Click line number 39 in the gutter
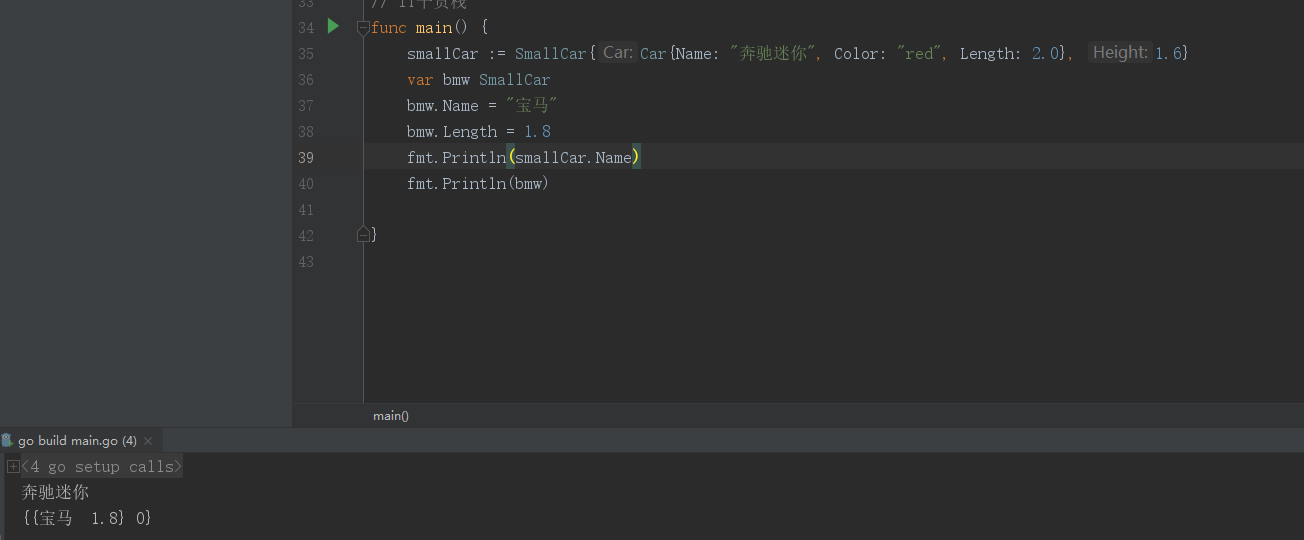Viewport: 1304px width, 540px height. [306, 158]
